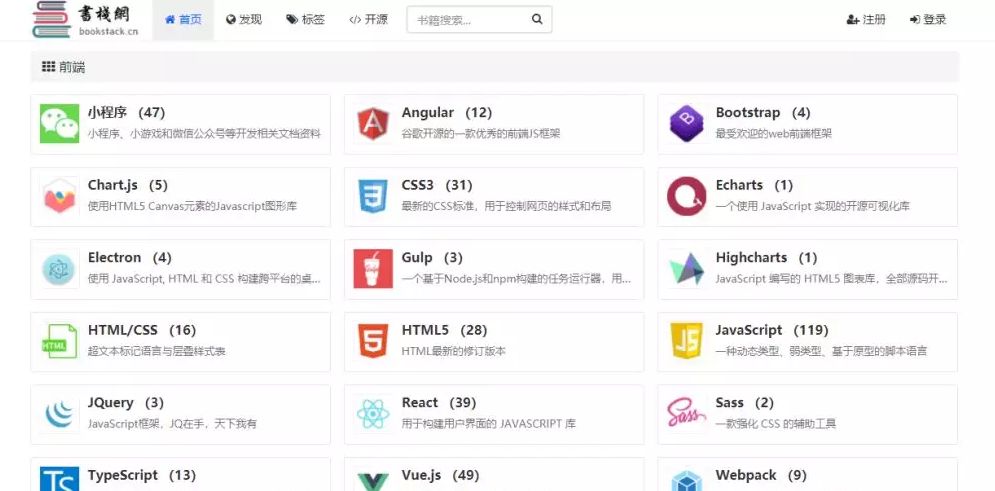Image resolution: width=995 pixels, height=491 pixels.
Task: Click description 最受欢迎的web前端框架
Action: click(x=774, y=134)
